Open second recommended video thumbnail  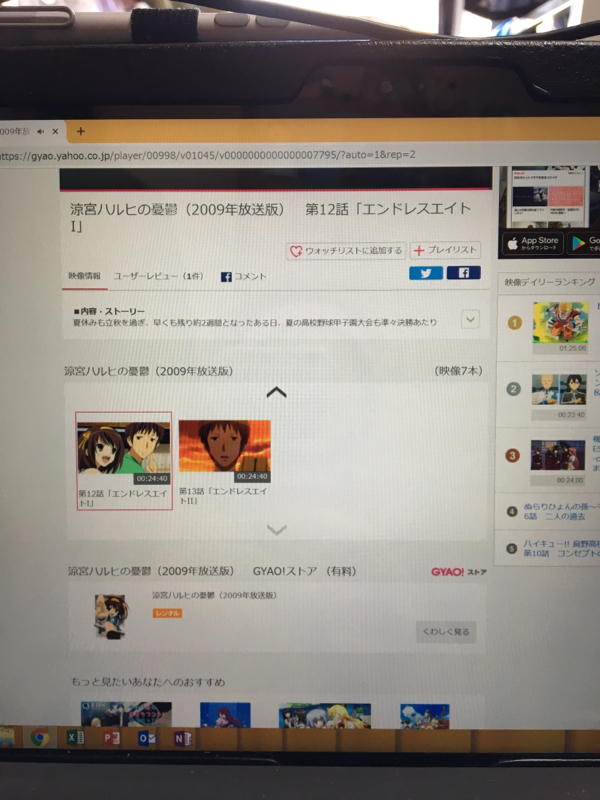pyautogui.click(x=225, y=715)
